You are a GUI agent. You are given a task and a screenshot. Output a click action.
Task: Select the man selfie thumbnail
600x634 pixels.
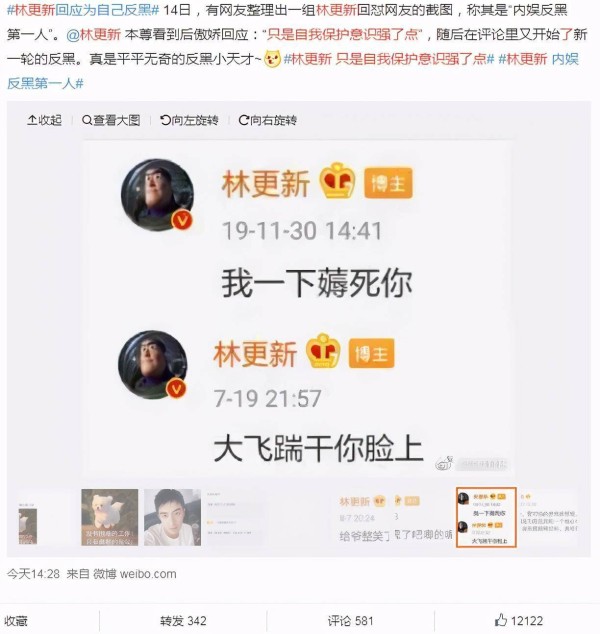click(172, 517)
